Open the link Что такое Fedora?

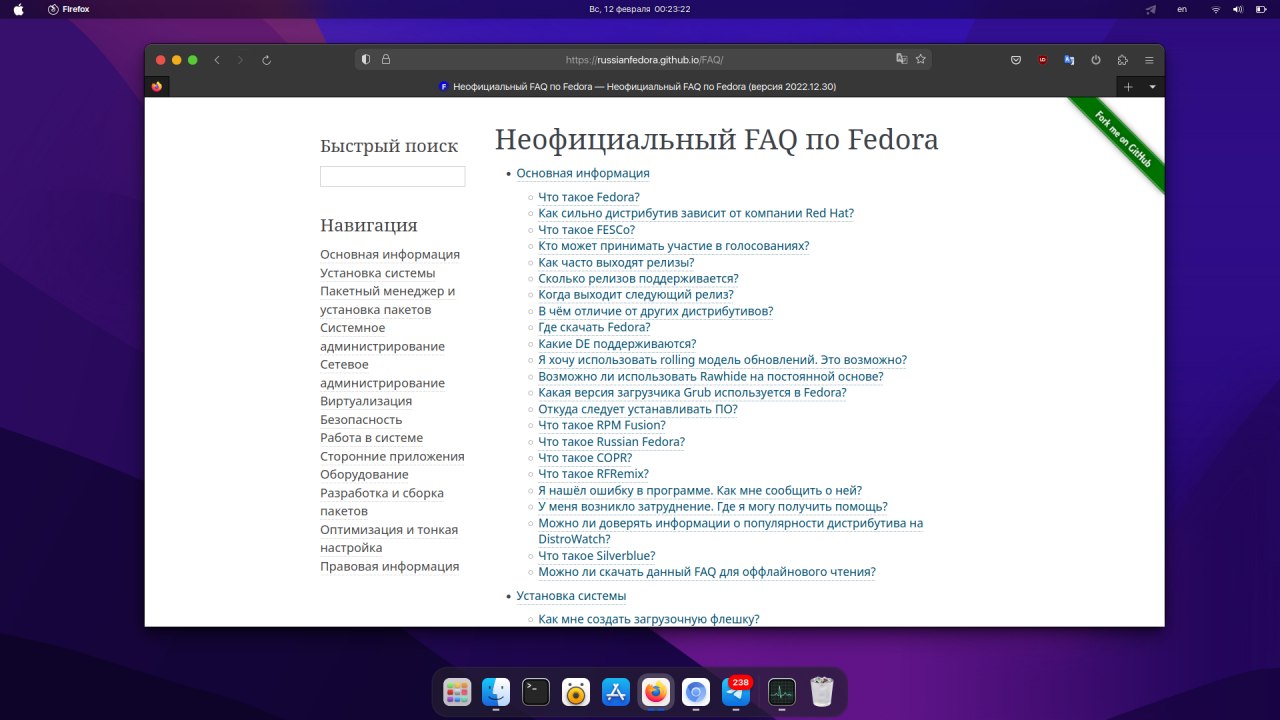click(589, 197)
